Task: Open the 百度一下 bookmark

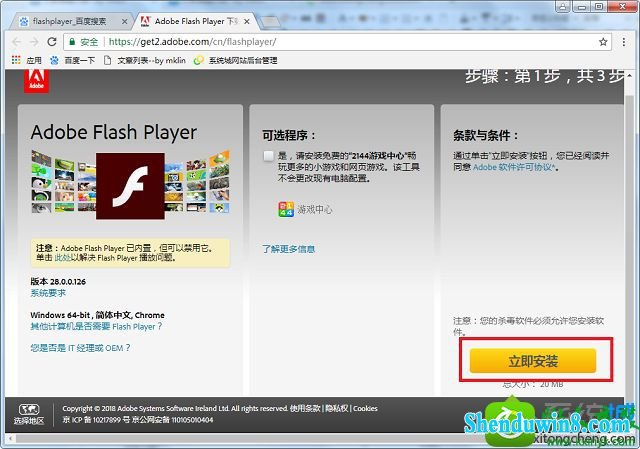Action: pos(73,60)
